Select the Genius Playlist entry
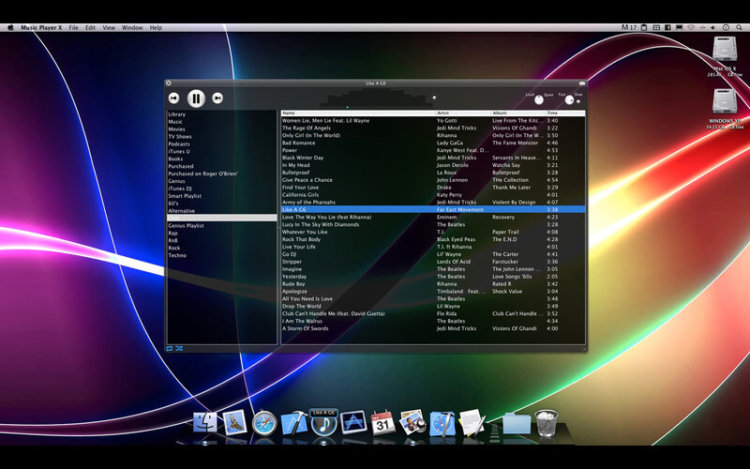750x469 pixels. [186, 226]
